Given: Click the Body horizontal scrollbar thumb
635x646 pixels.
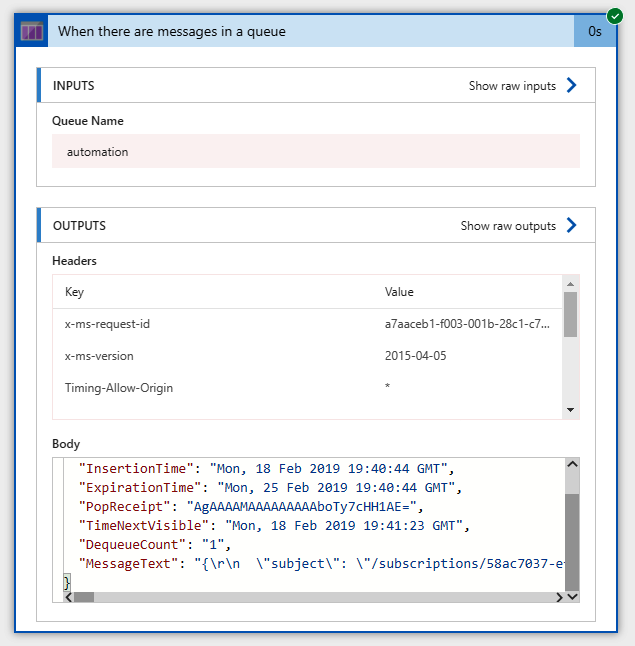Looking at the screenshot, I should pos(84,597).
